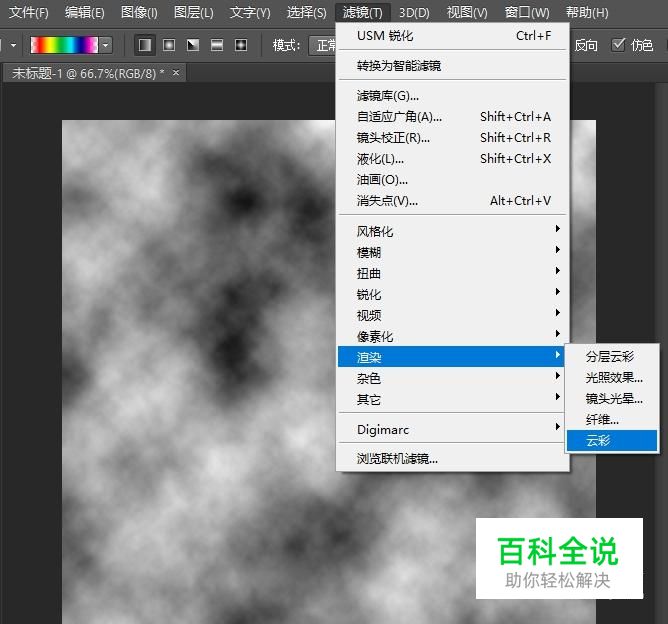This screenshot has height=624, width=668.
Task: Choose 光照效果... in render submenu
Action: 612,377
